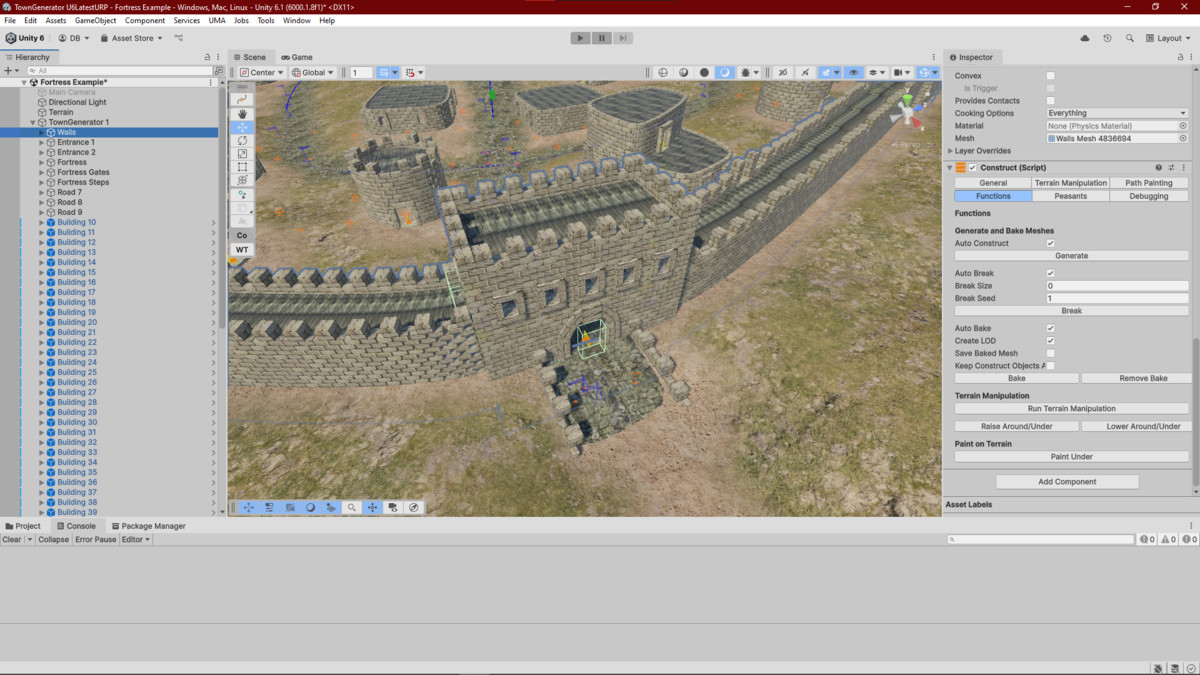
Task: Open the Layout dropdown
Action: pyautogui.click(x=1169, y=38)
